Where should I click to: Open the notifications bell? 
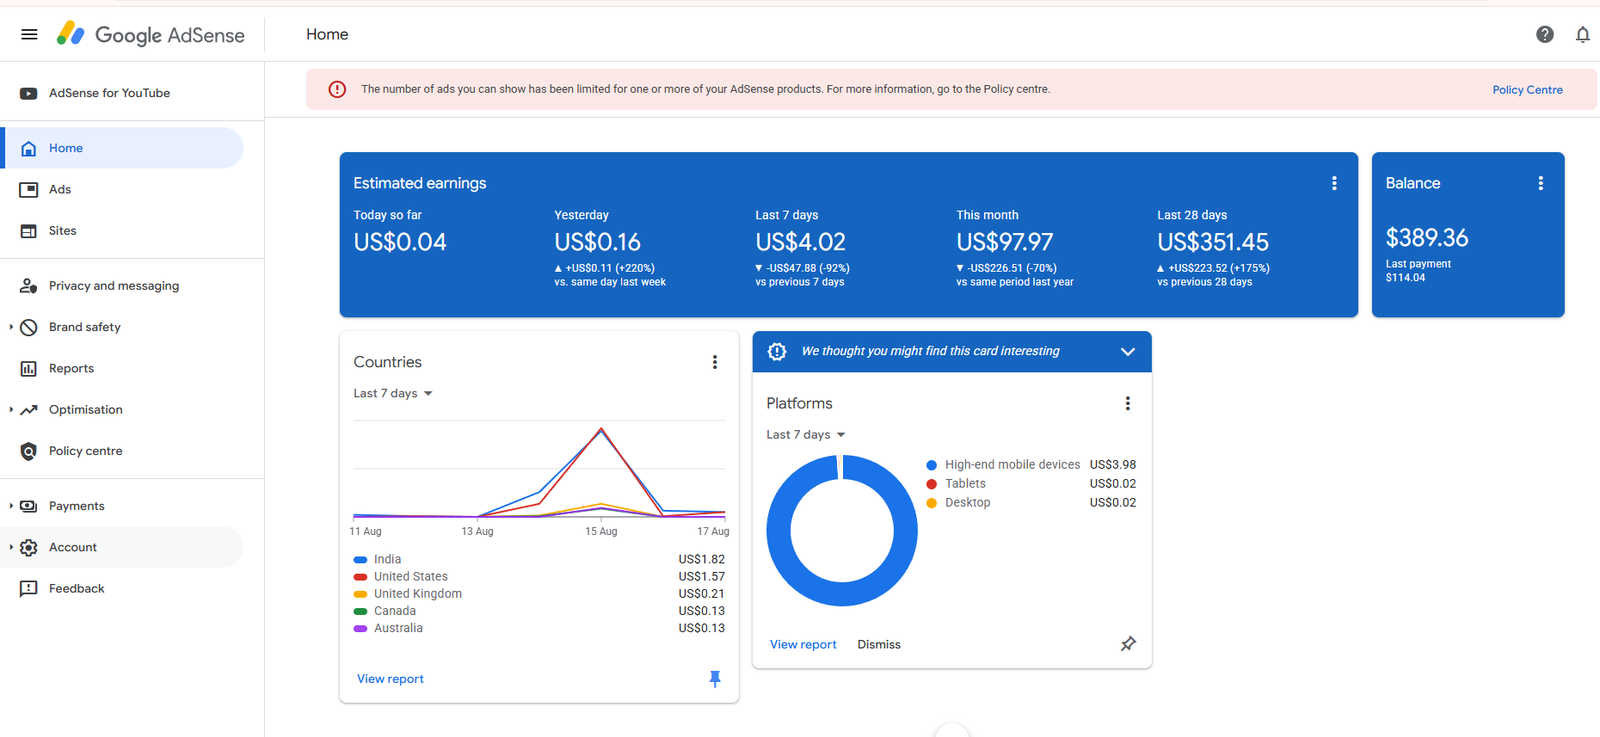click(x=1583, y=34)
